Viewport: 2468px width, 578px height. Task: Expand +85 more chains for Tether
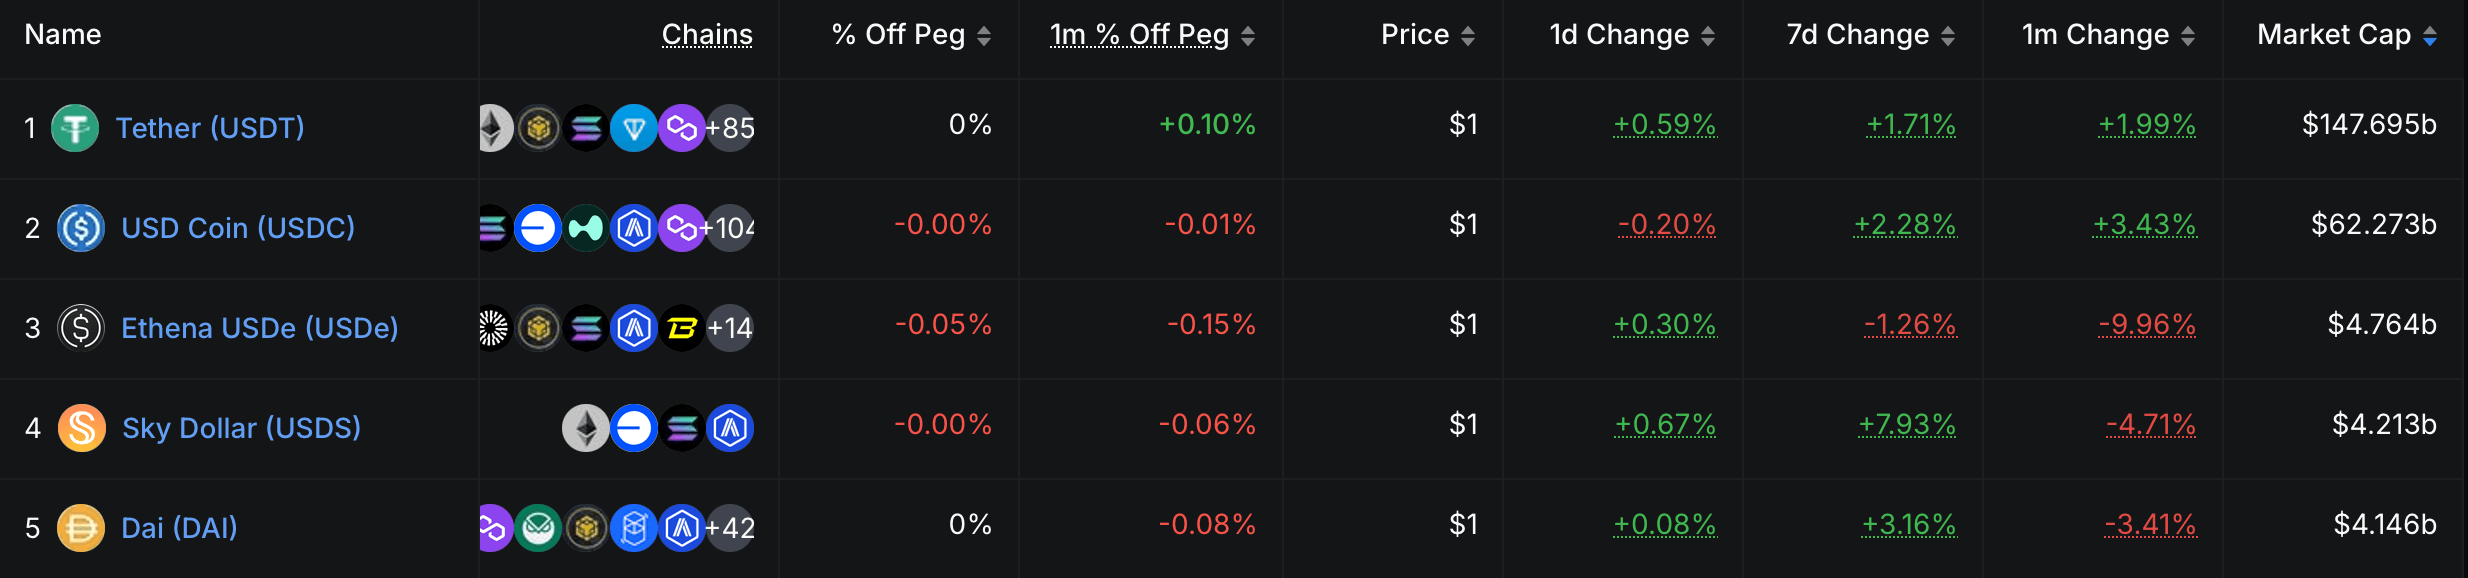click(x=731, y=128)
